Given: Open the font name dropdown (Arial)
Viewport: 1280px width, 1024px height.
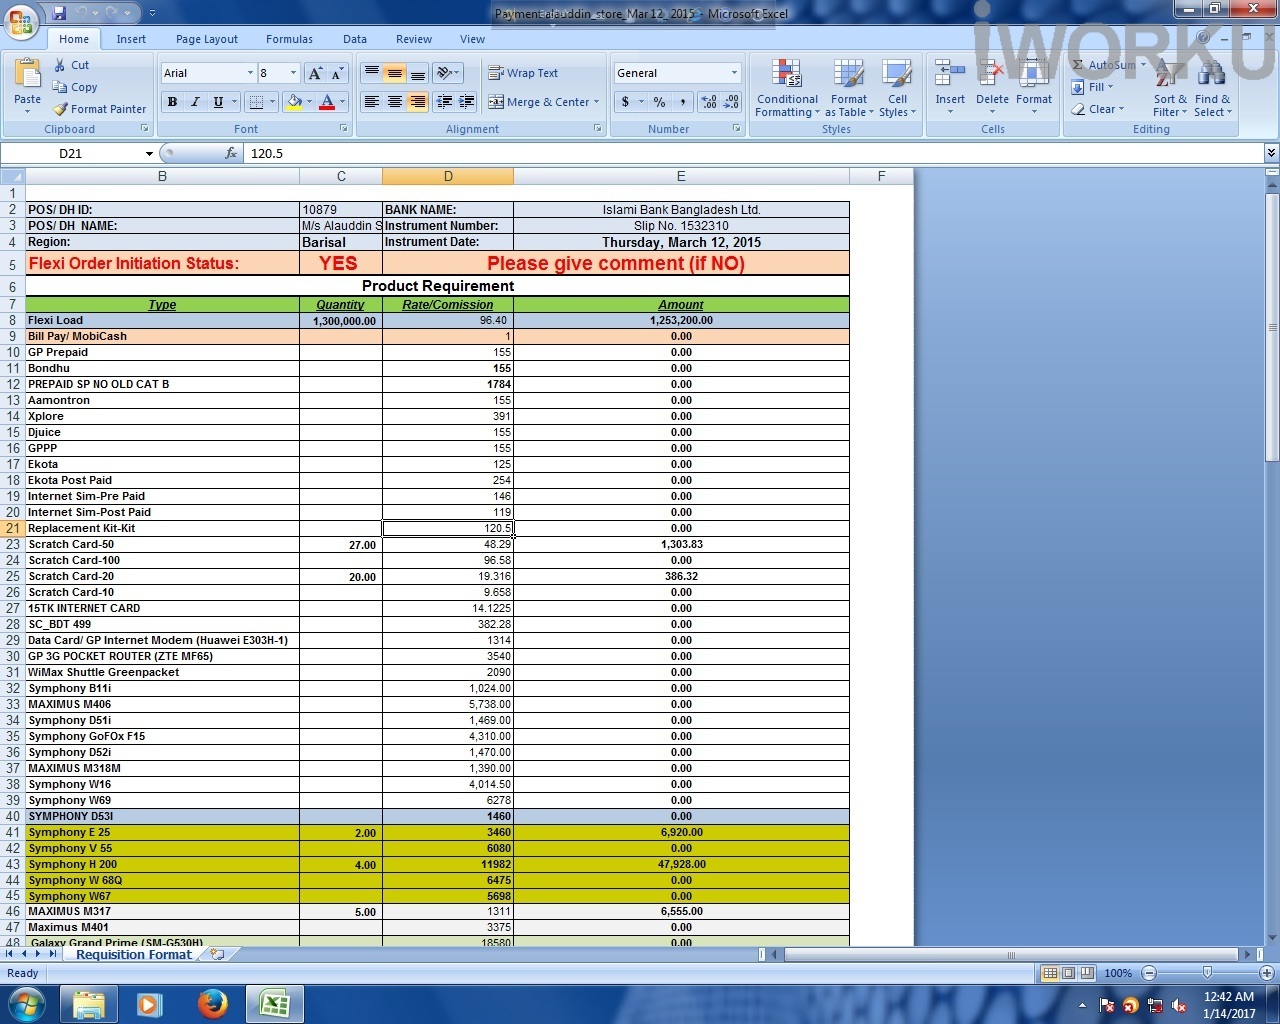Looking at the screenshot, I should pos(250,73).
